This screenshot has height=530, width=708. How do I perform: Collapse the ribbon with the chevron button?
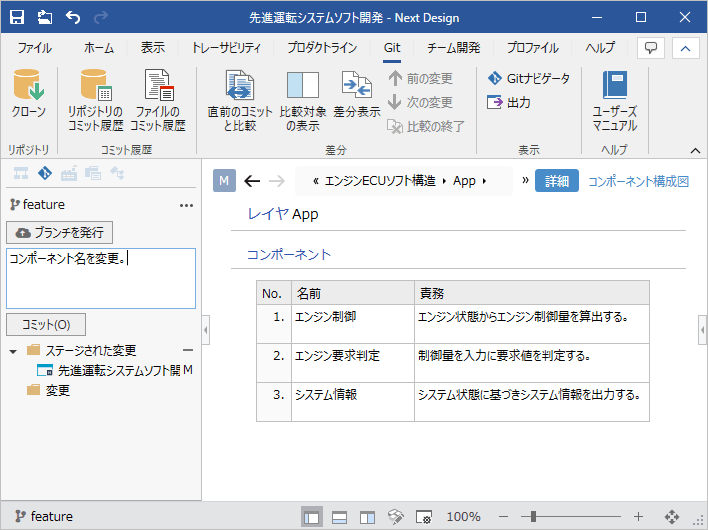[685, 48]
